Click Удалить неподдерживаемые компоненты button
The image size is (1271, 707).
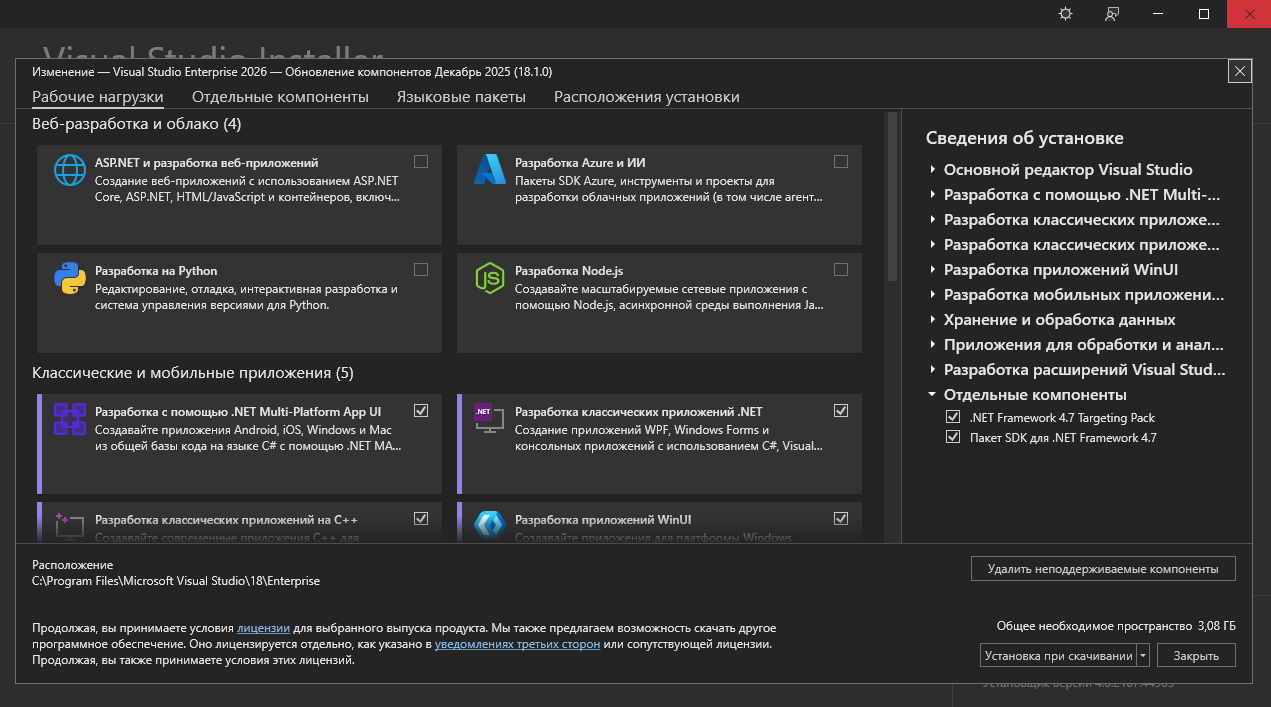coord(1103,569)
